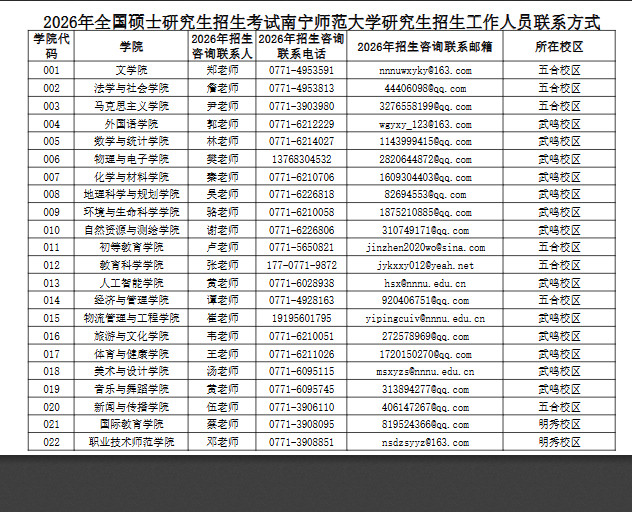The height and width of the screenshot is (512, 632).
Task: Click the '自然资源与测绘学院' cell
Action: coord(131,230)
